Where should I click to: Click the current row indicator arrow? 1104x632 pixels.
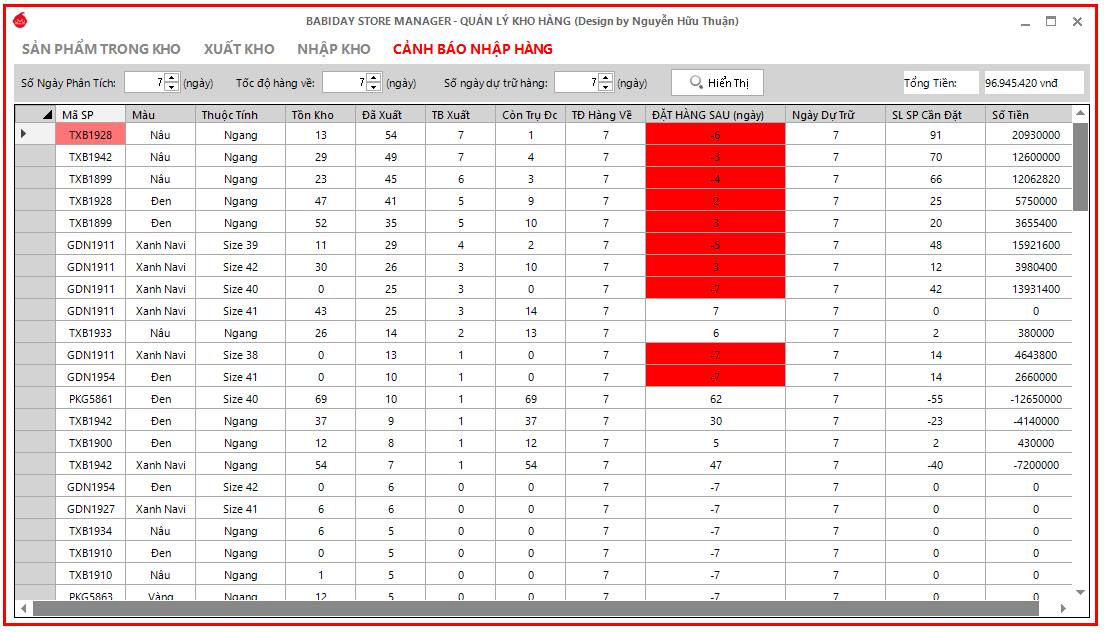(x=23, y=134)
